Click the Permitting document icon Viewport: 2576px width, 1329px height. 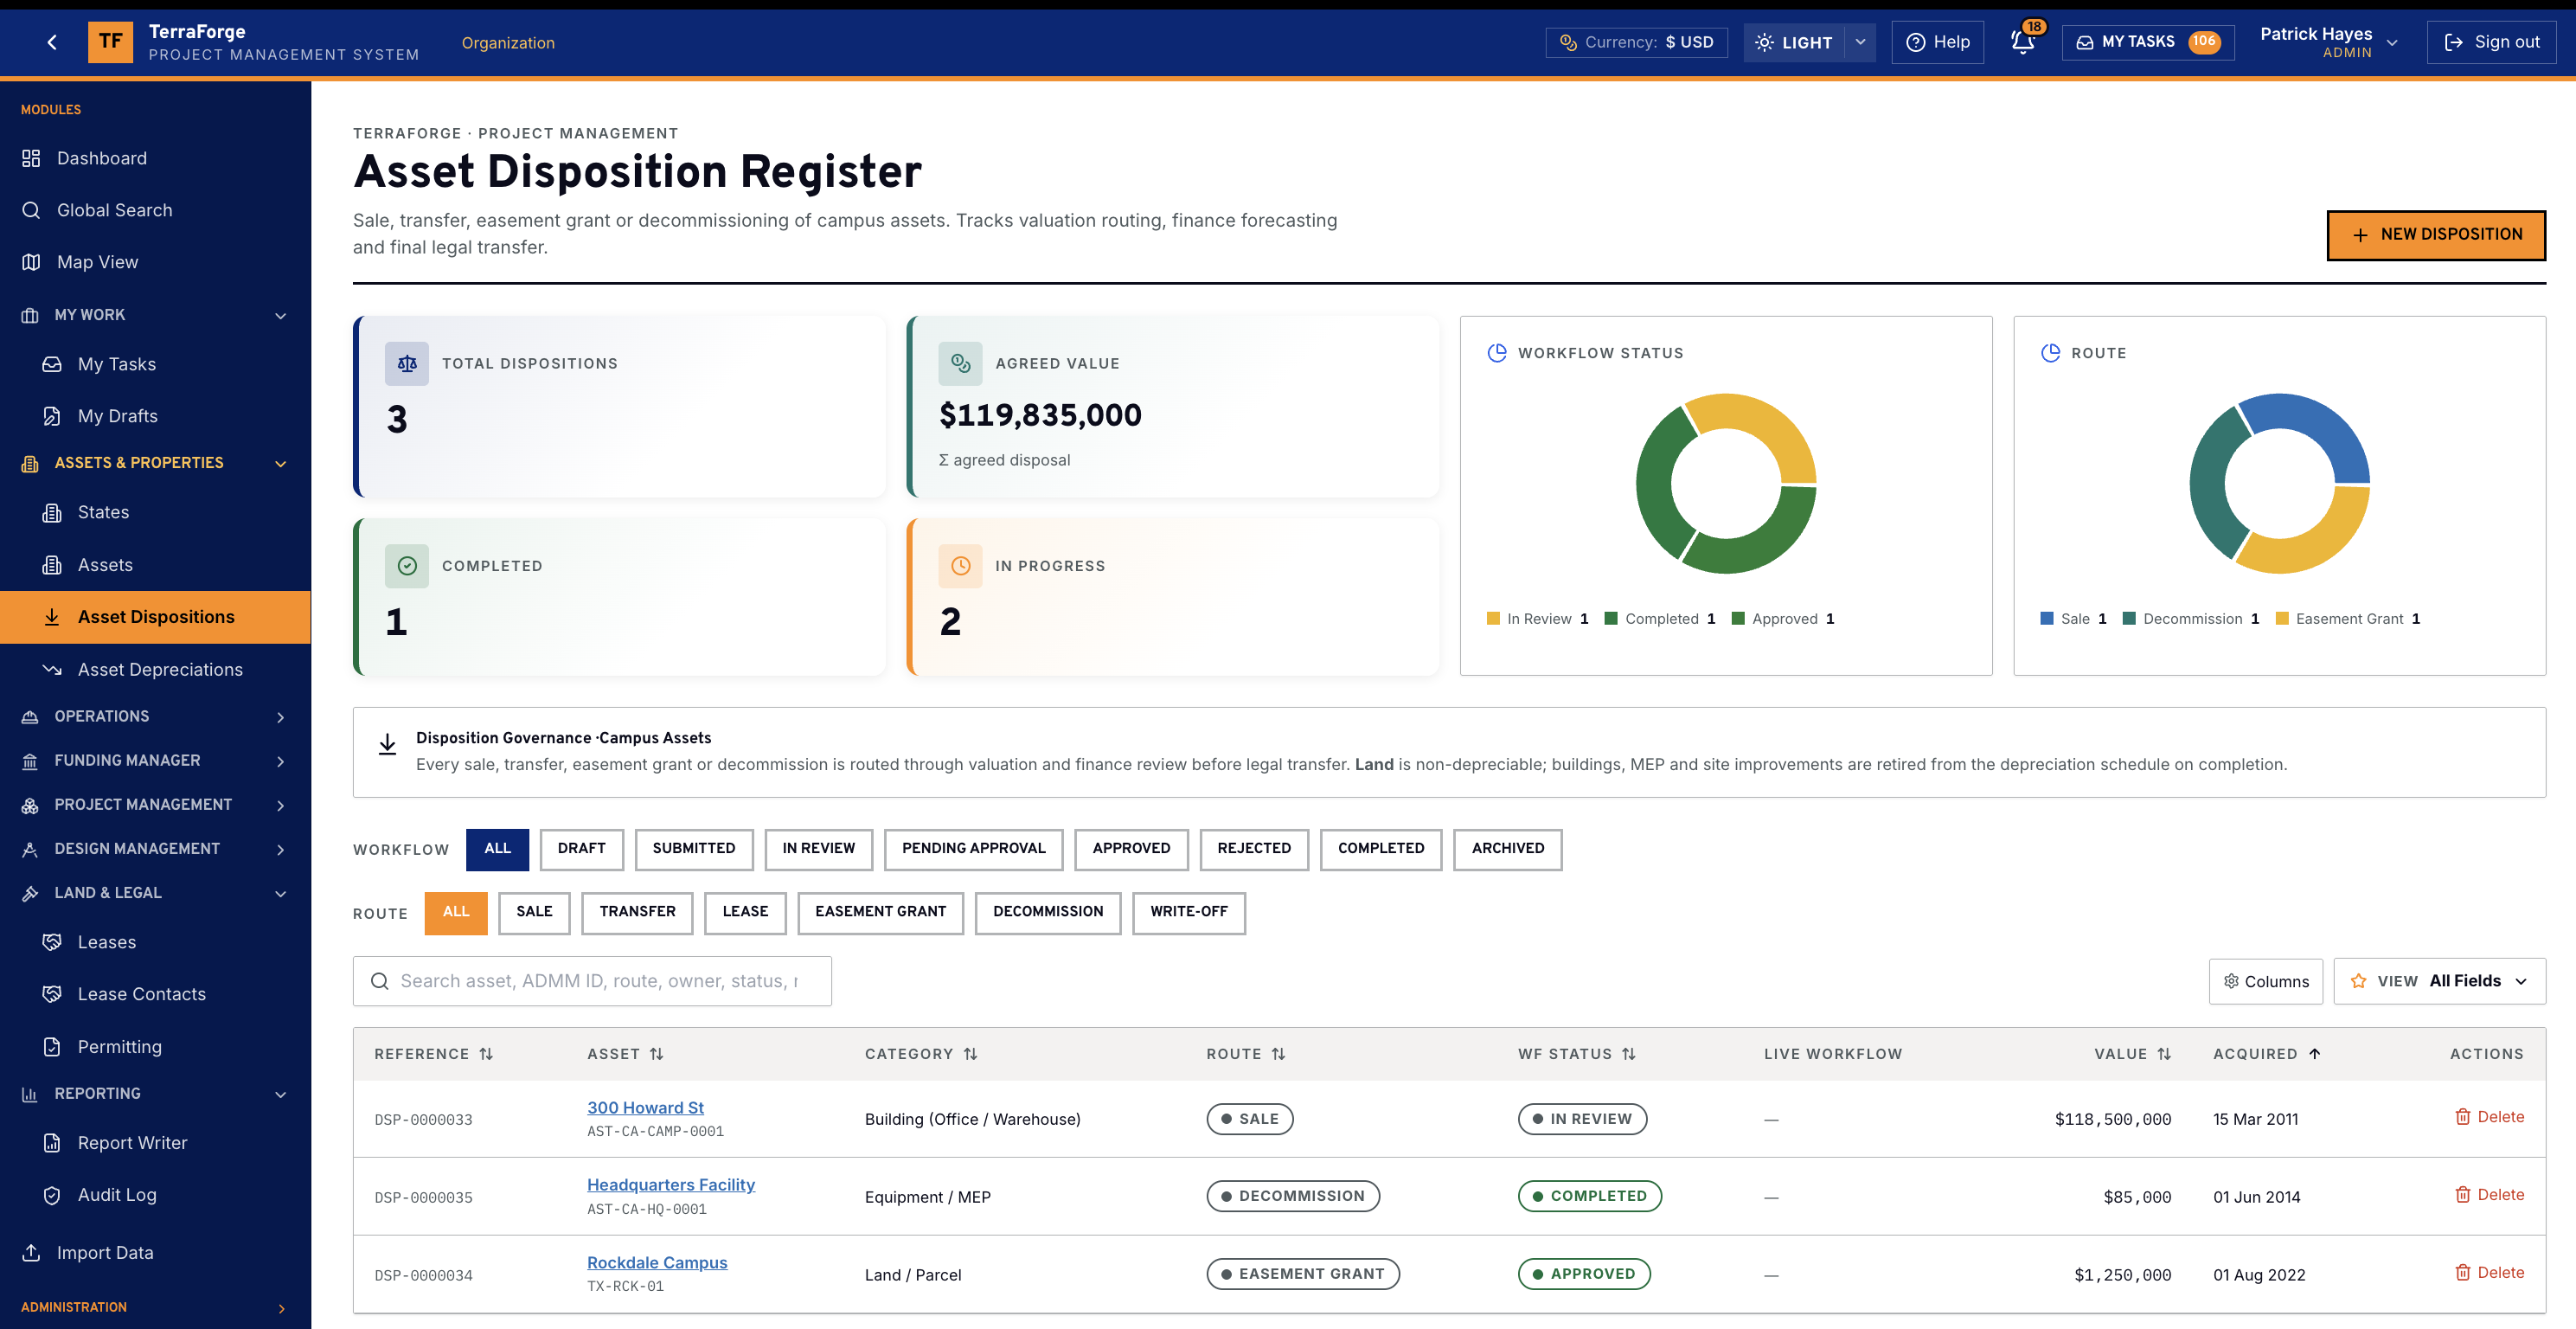[x=52, y=1046]
